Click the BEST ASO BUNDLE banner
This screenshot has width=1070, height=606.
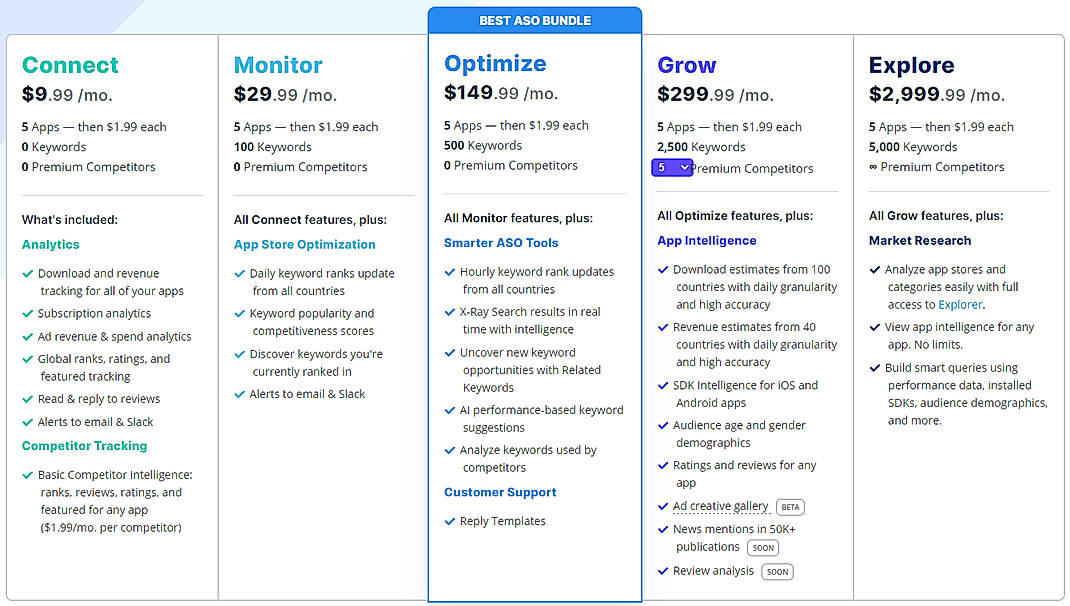(535, 20)
